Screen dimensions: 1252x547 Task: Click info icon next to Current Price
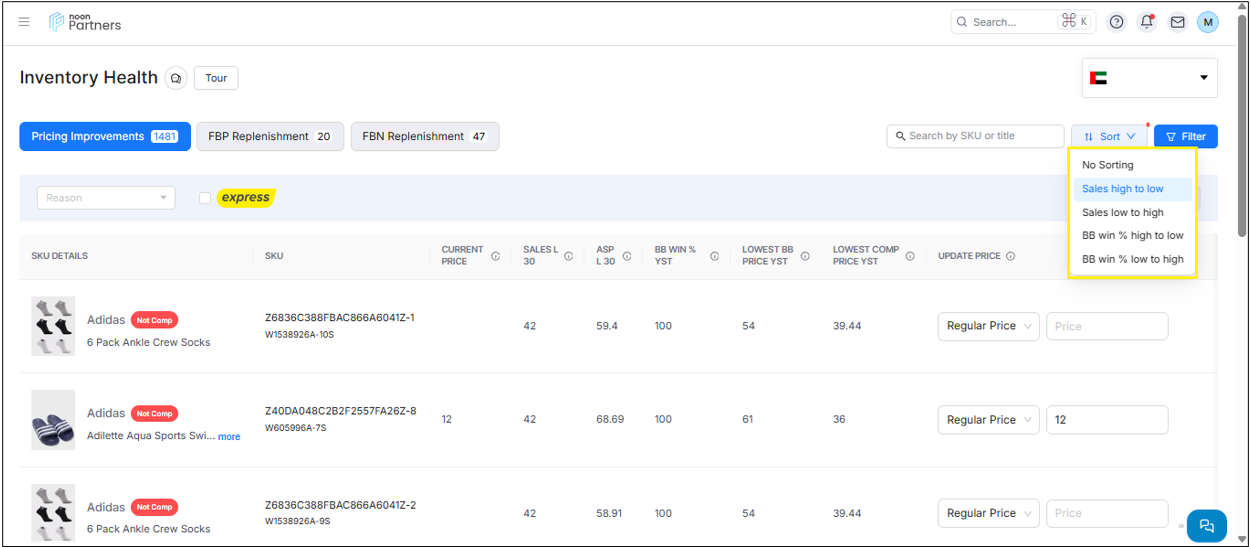495,256
